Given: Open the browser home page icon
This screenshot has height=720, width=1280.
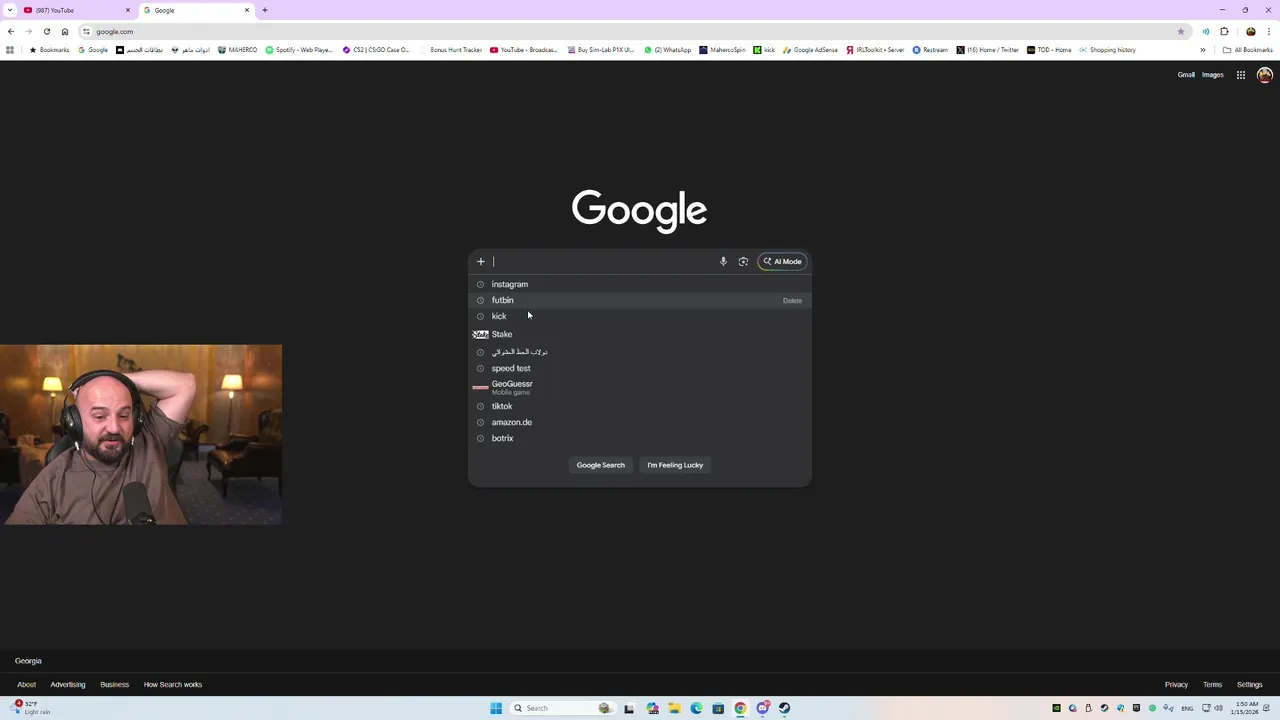Looking at the screenshot, I should [x=65, y=31].
